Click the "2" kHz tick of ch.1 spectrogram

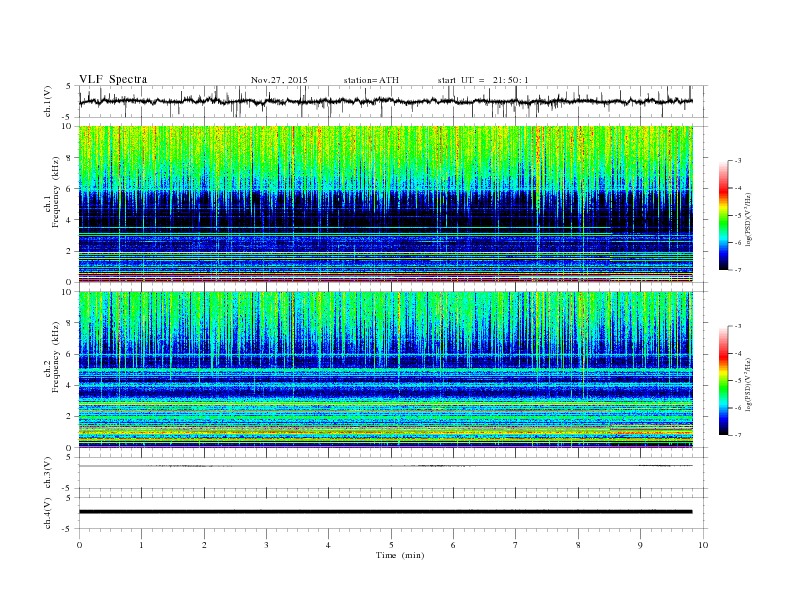[70, 251]
